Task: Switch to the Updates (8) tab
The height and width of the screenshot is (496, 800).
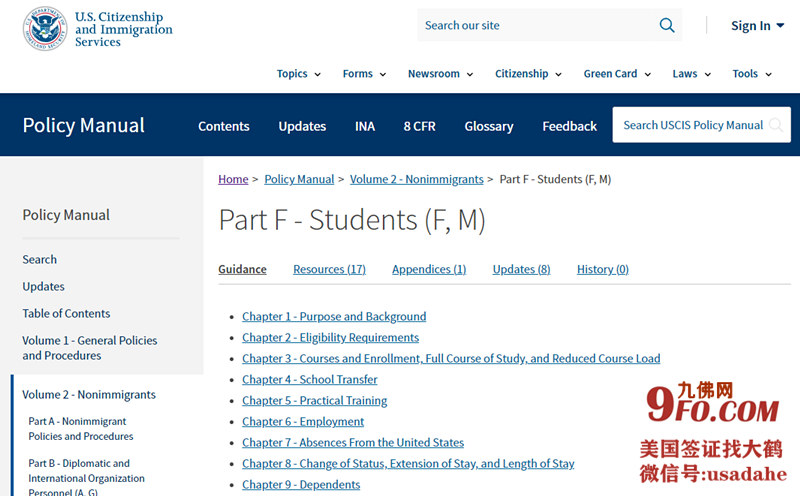Action: 521,269
